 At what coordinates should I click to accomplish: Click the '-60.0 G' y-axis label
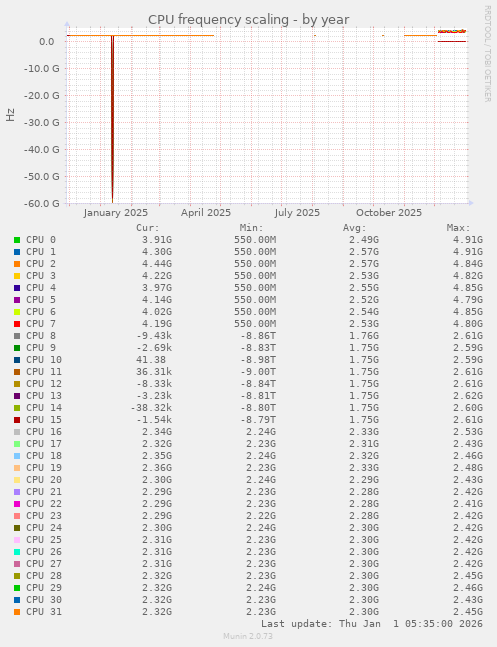click(x=42, y=203)
